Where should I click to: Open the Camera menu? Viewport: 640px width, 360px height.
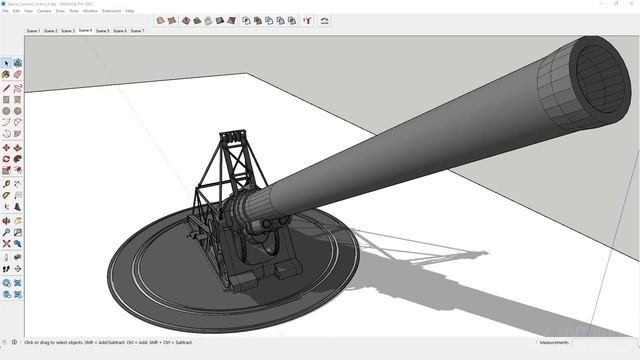tap(44, 11)
